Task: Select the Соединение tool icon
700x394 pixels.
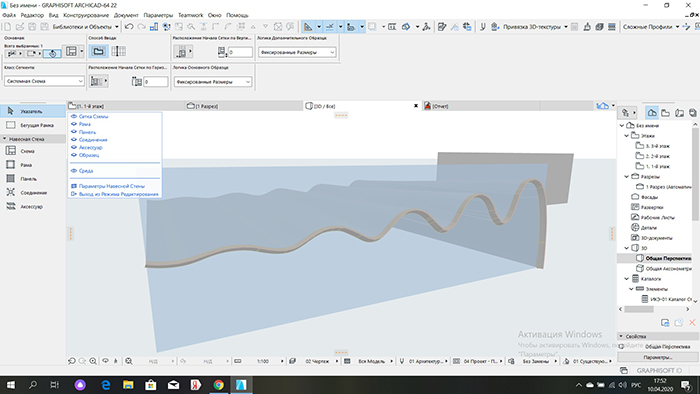Action: 11,192
